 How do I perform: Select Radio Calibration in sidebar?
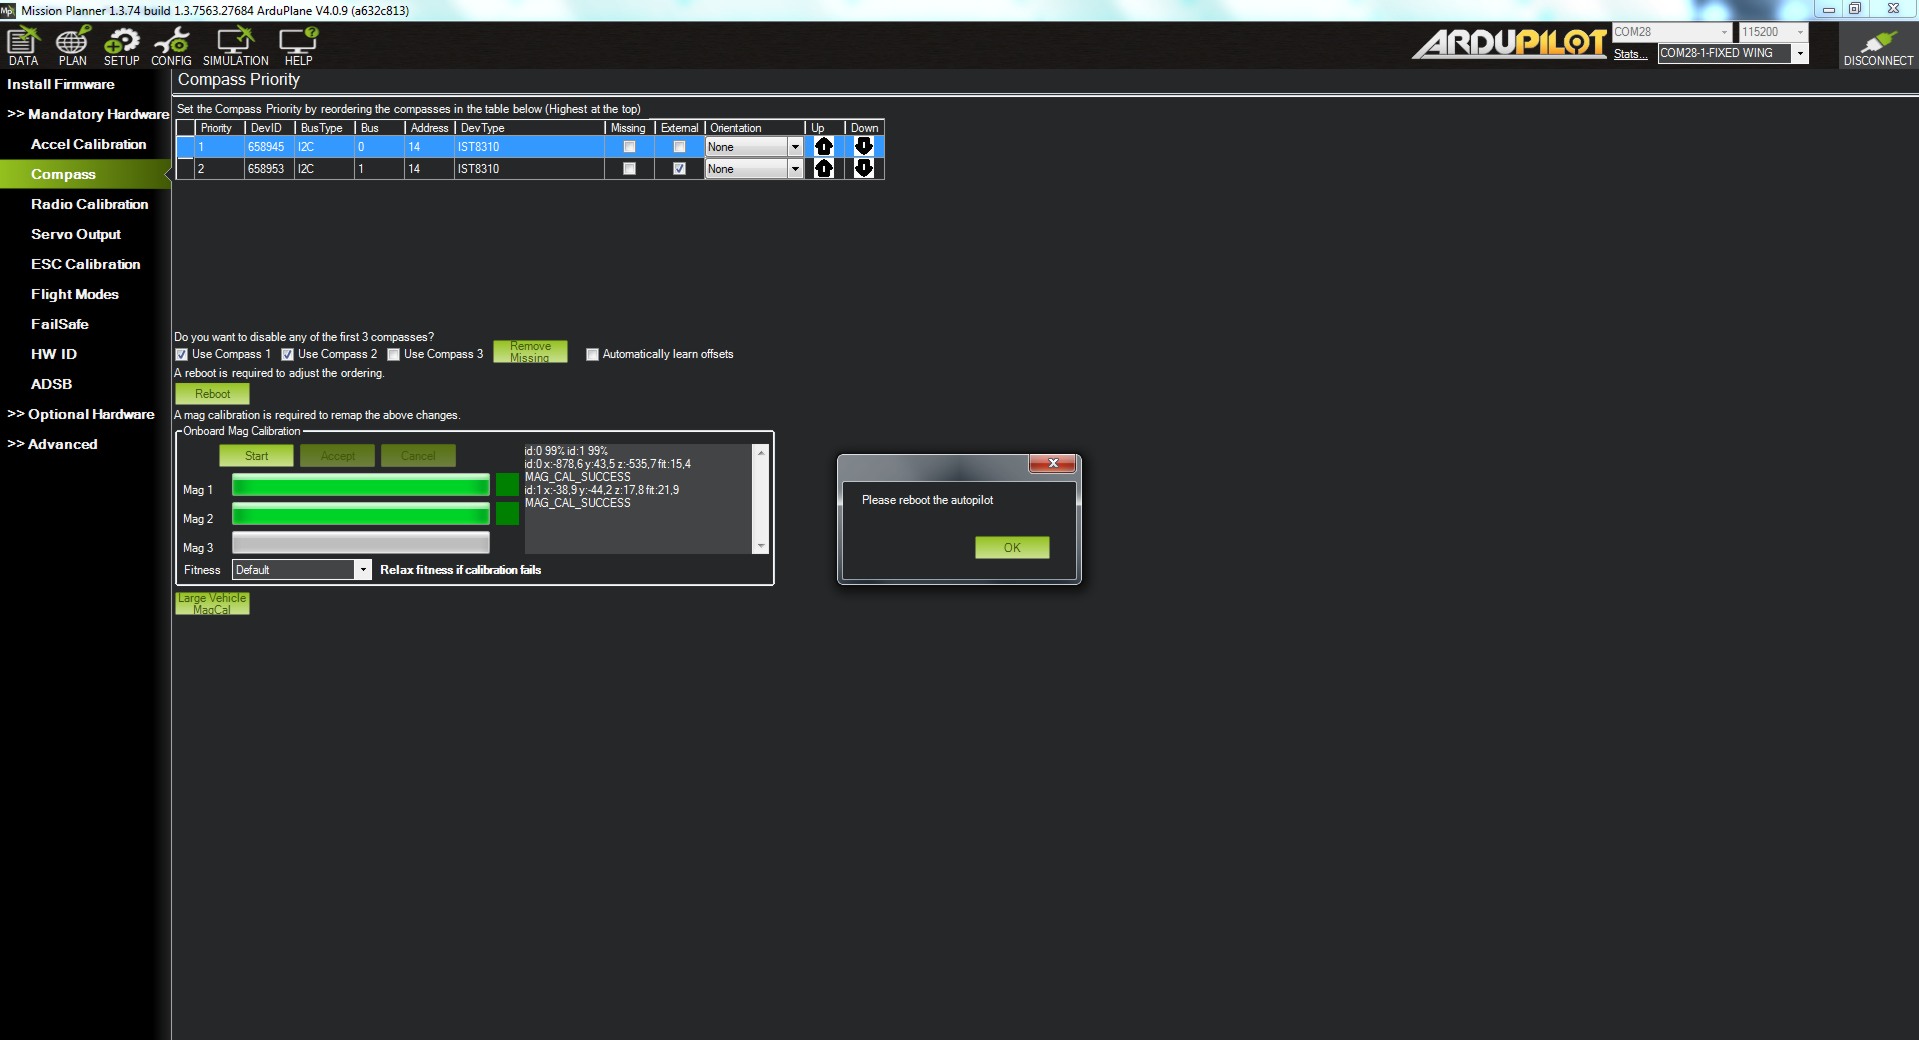pos(89,204)
